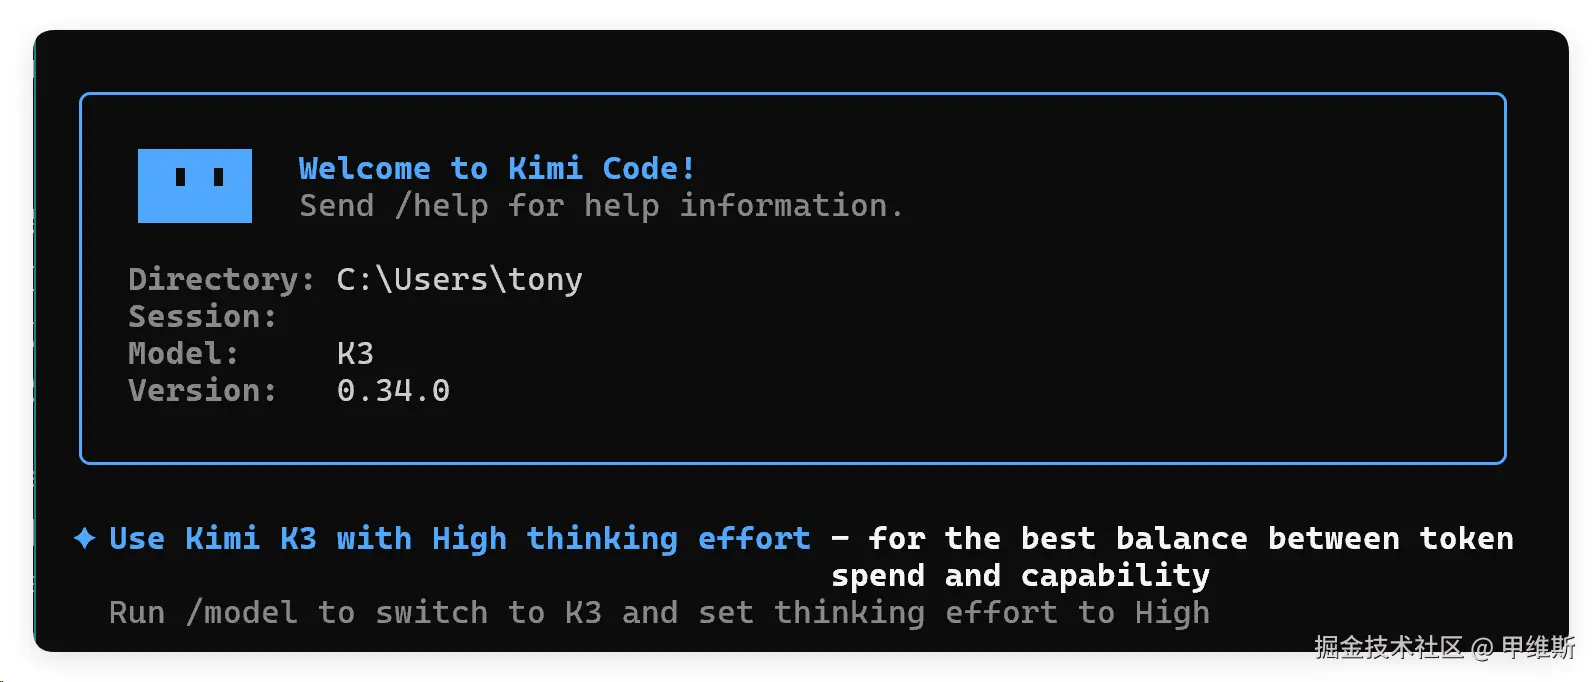Click the 掘金技术社区 watermark text
1596x682 pixels.
point(1388,648)
